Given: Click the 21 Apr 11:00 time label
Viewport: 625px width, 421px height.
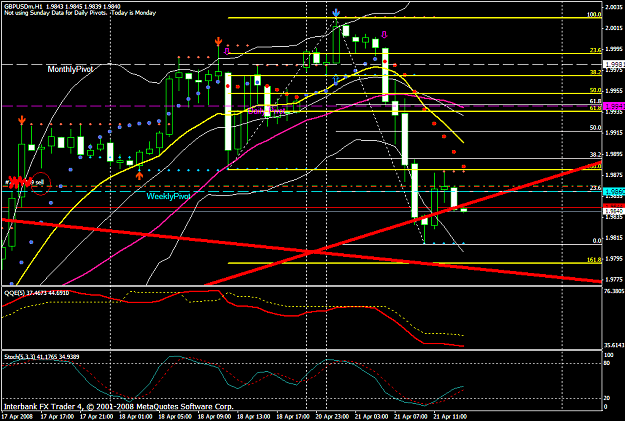Looking at the screenshot, I should [450, 416].
